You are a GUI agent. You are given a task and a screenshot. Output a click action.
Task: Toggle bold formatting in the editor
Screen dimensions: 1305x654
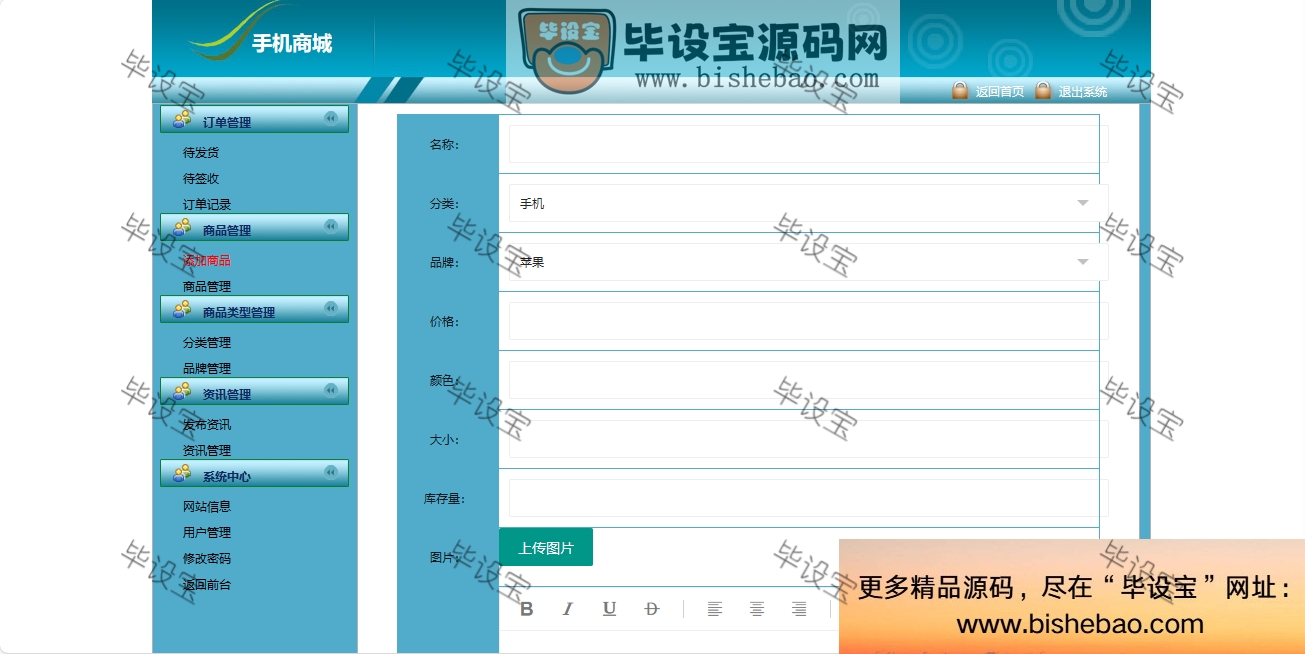(527, 609)
